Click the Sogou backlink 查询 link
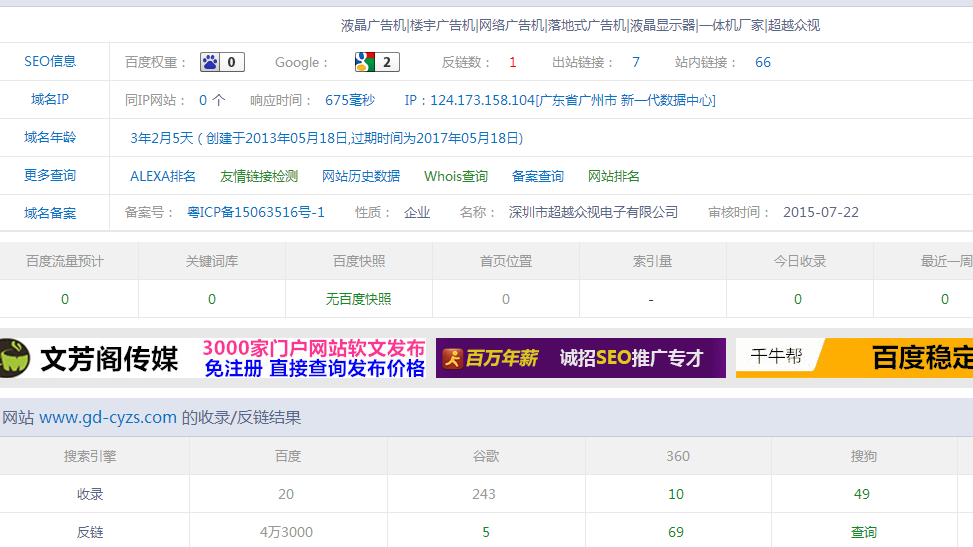 pos(863,532)
